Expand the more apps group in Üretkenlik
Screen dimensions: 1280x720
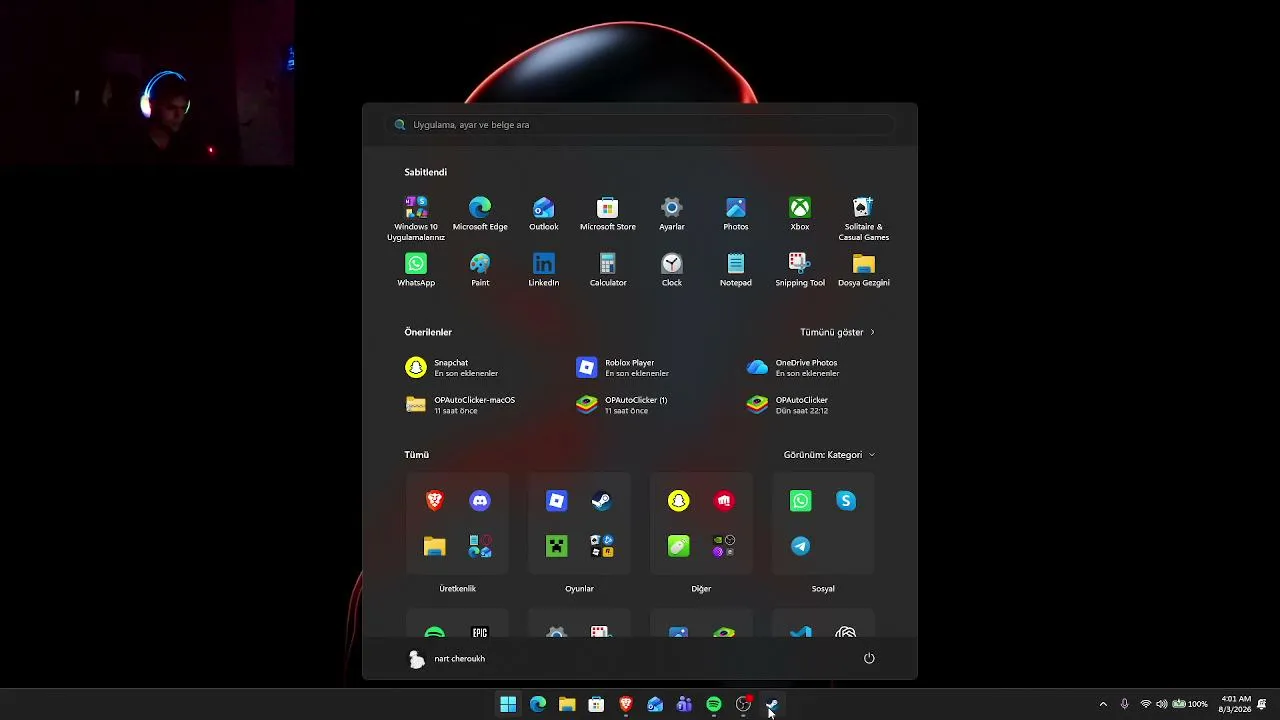(480, 546)
